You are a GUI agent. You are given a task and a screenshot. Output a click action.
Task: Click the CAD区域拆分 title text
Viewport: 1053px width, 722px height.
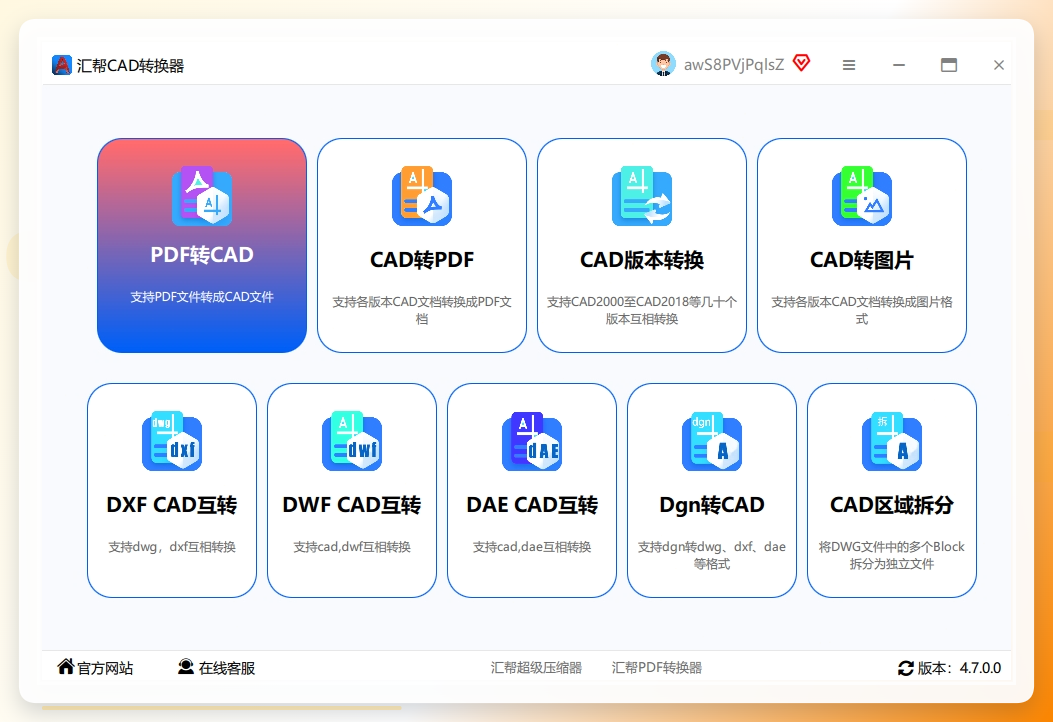pyautogui.click(x=892, y=505)
